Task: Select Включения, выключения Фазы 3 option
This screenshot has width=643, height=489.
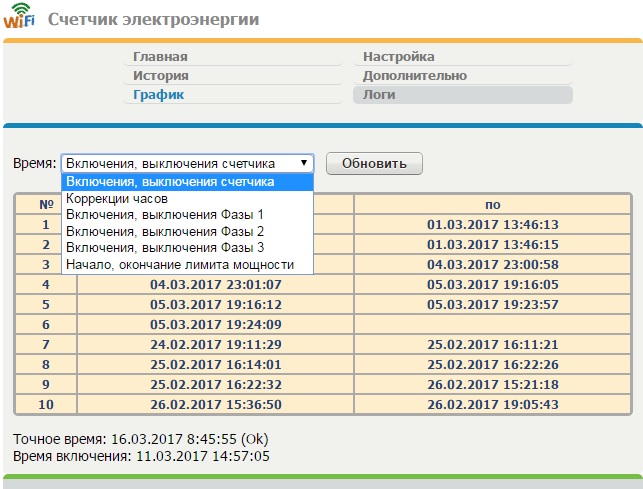Action: pos(164,248)
